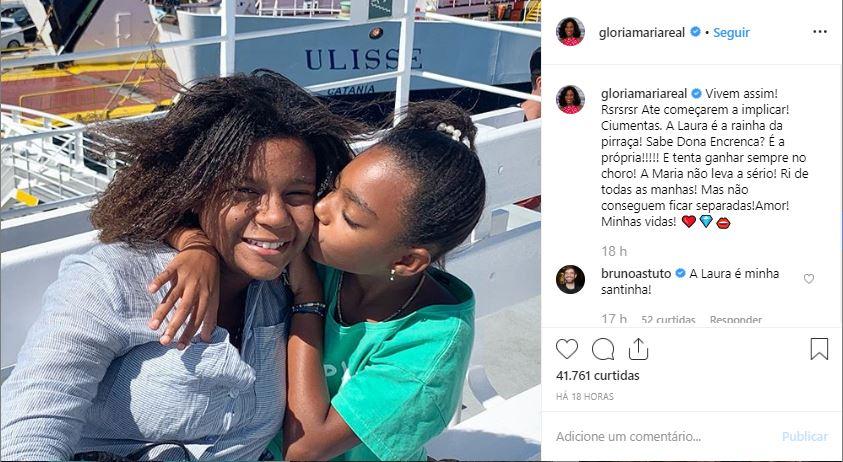Screen dimensions: 843x462
Task: View the 52 curtidas on the comment
Action: pyautogui.click(x=668, y=319)
